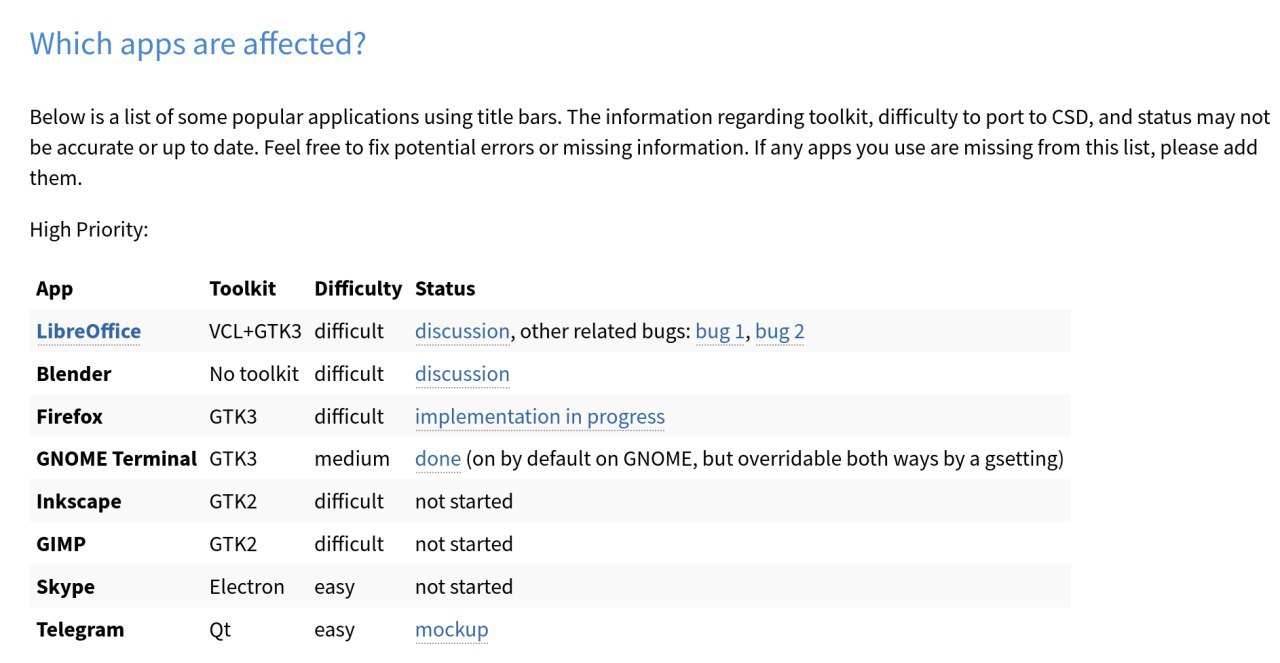Select the Firefox row name
Image resolution: width=1280 pixels, height=663 pixels.
click(69, 417)
